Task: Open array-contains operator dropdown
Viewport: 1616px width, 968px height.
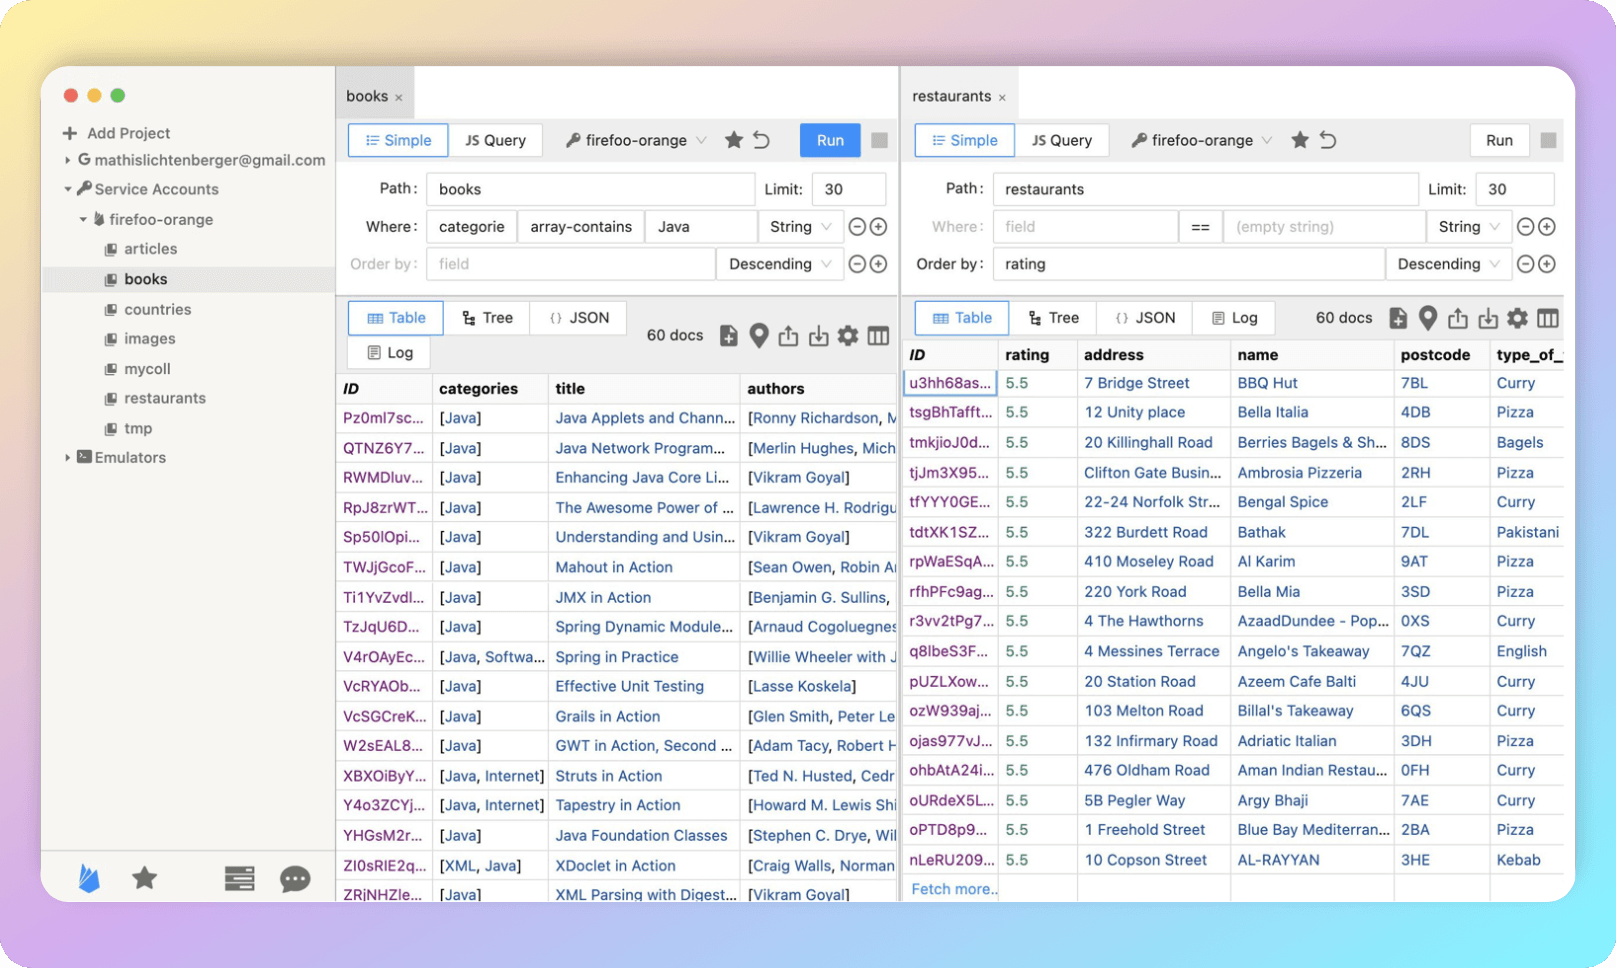Action: [581, 227]
